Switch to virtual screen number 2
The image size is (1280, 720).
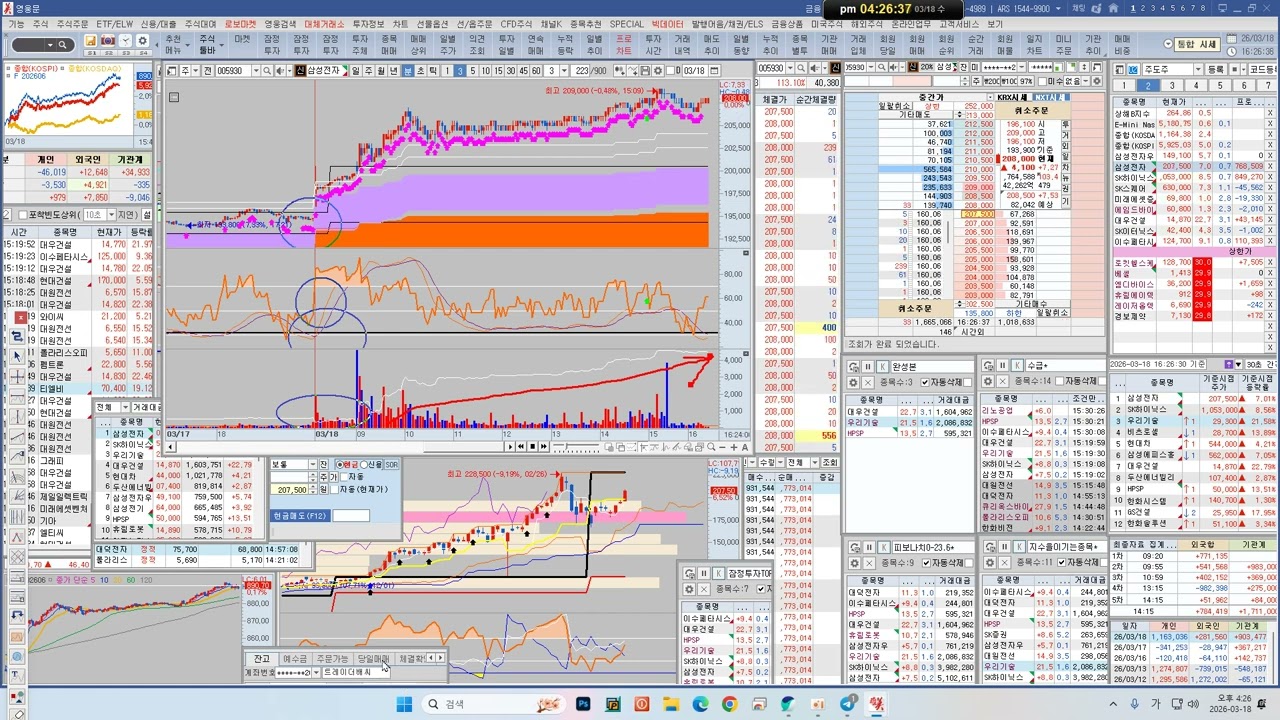(x=1143, y=8)
